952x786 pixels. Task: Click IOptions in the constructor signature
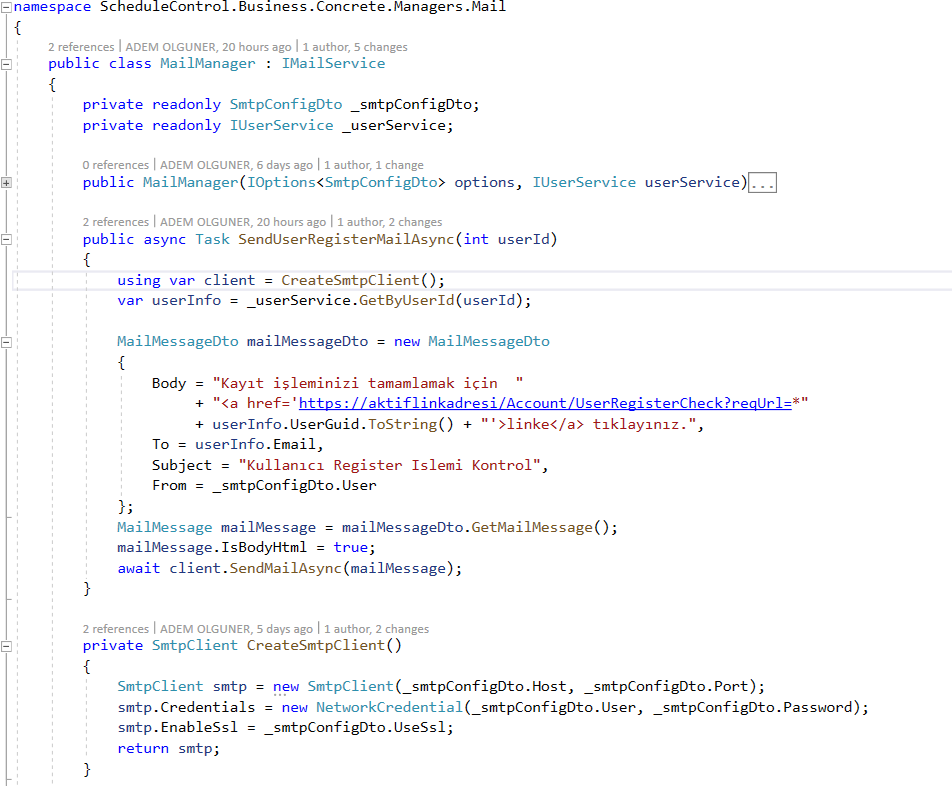pyautogui.click(x=281, y=183)
